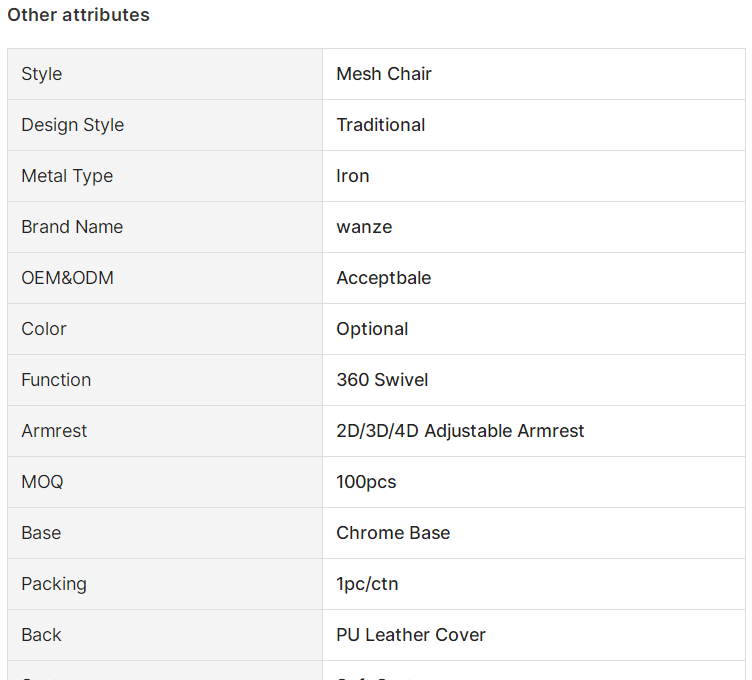752x680 pixels.
Task: Select the Design Style label
Action: tap(72, 125)
